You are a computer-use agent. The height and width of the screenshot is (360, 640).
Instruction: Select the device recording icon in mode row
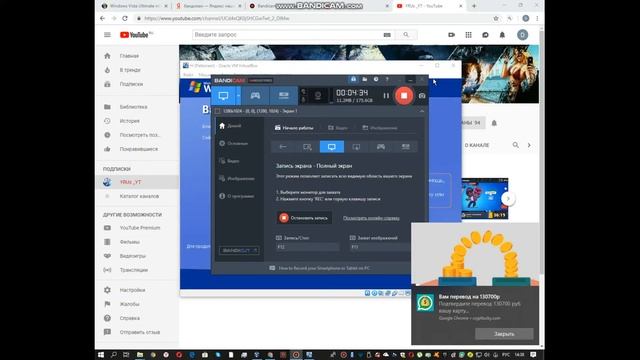click(x=405, y=147)
